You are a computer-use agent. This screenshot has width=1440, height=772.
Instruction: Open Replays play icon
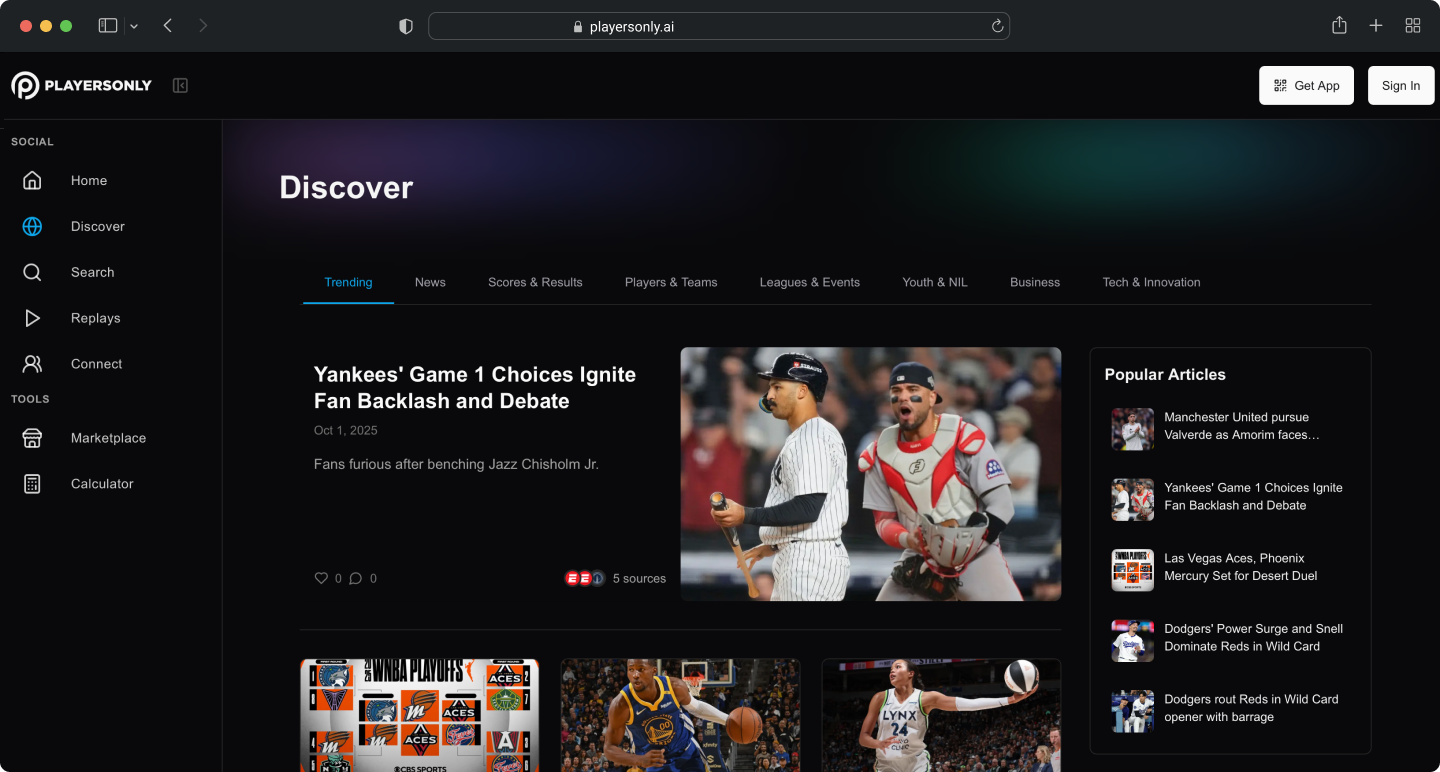[x=32, y=319]
